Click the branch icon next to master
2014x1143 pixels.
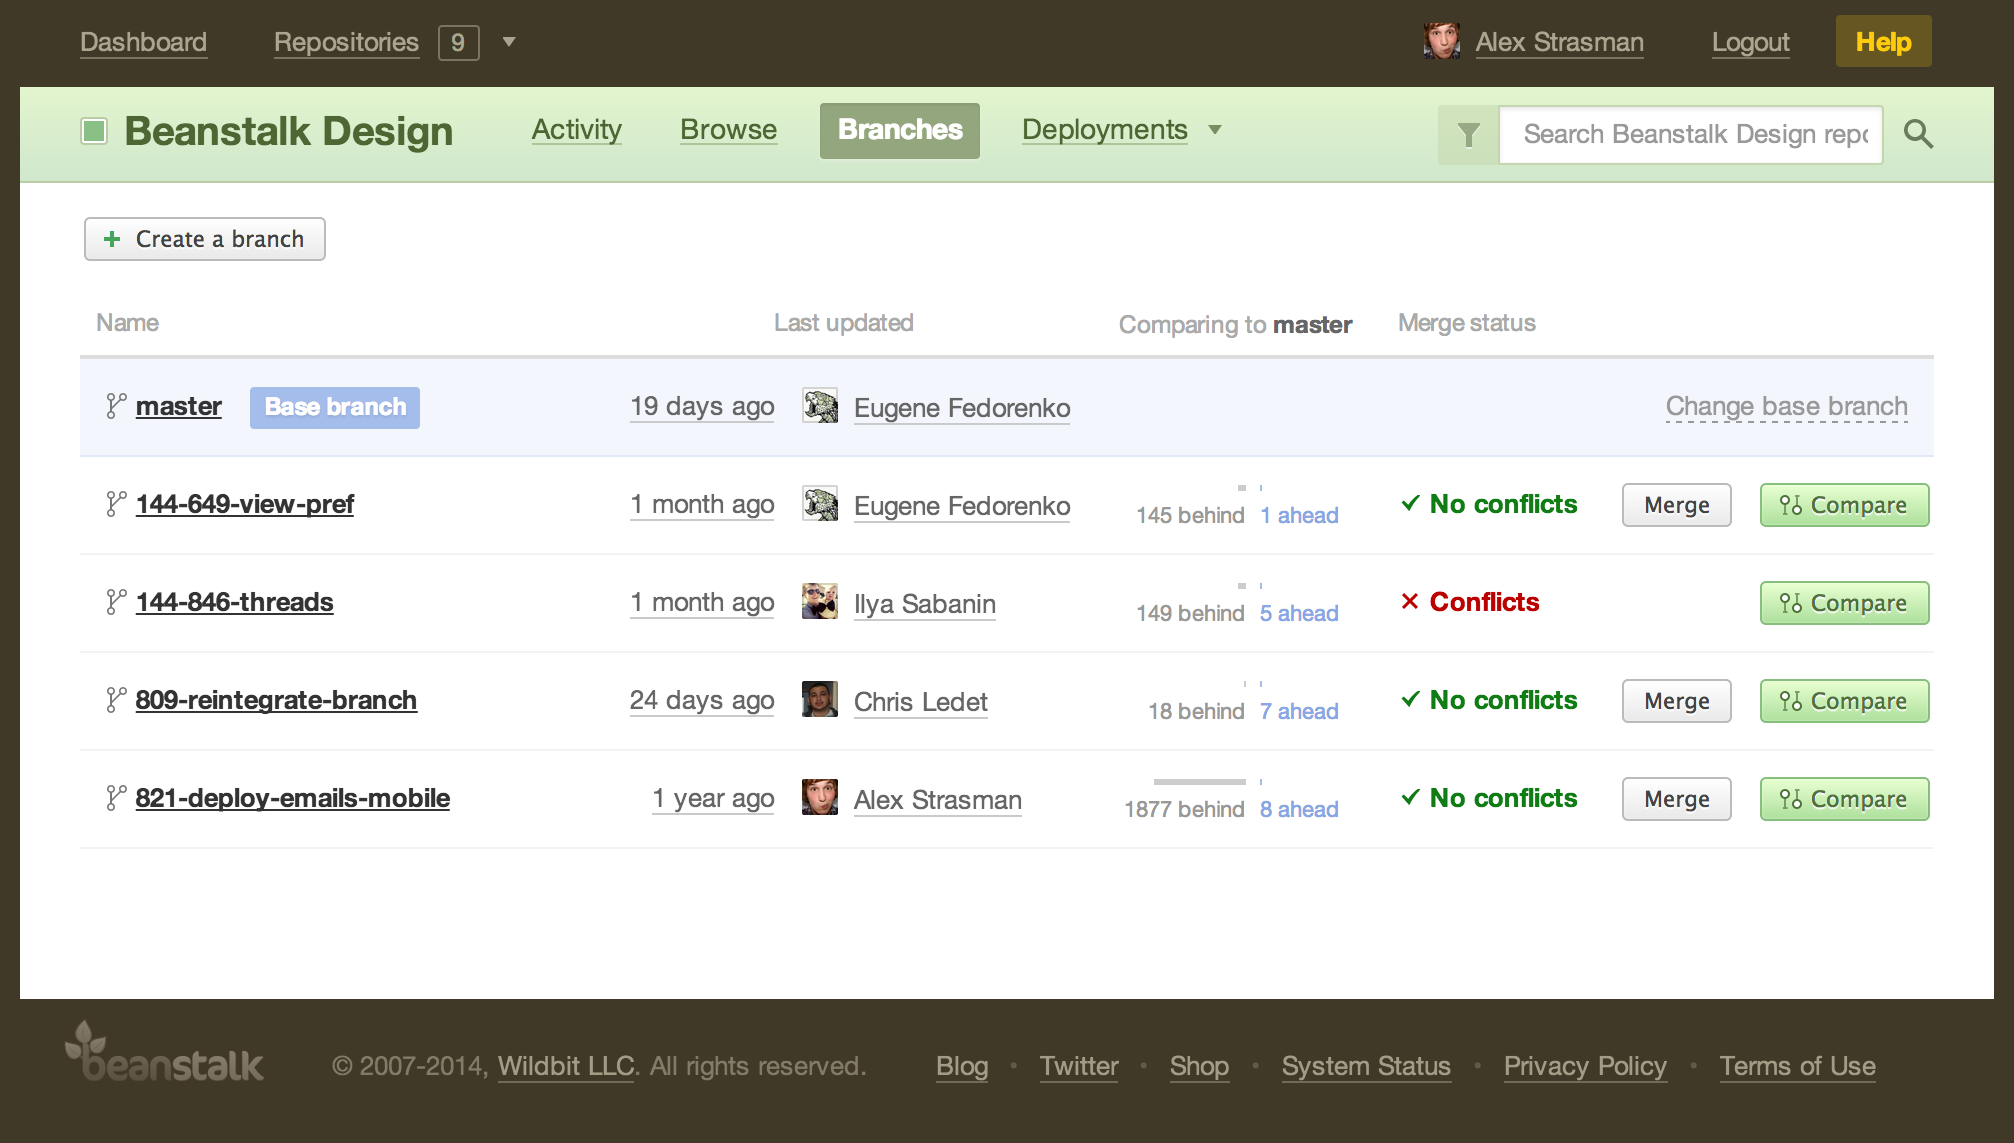click(x=116, y=406)
